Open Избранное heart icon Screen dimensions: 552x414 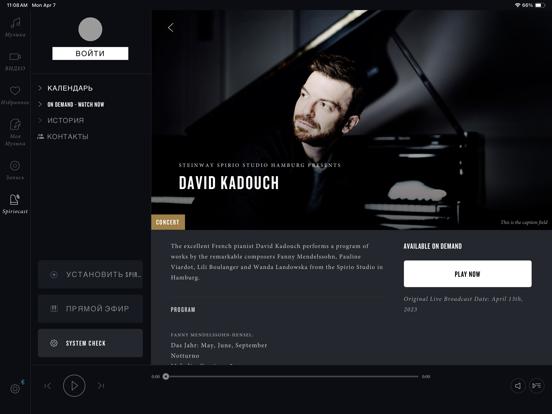[15, 90]
